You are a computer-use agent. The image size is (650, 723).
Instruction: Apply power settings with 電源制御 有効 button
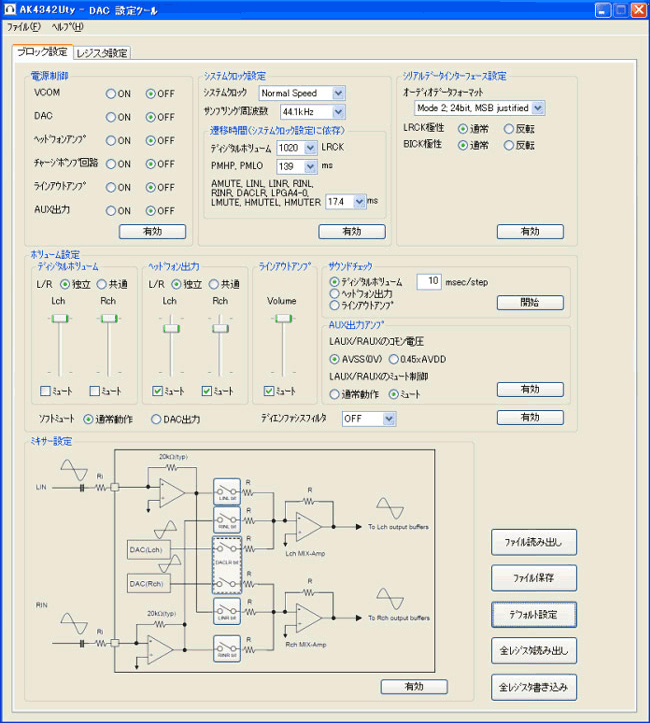click(153, 231)
